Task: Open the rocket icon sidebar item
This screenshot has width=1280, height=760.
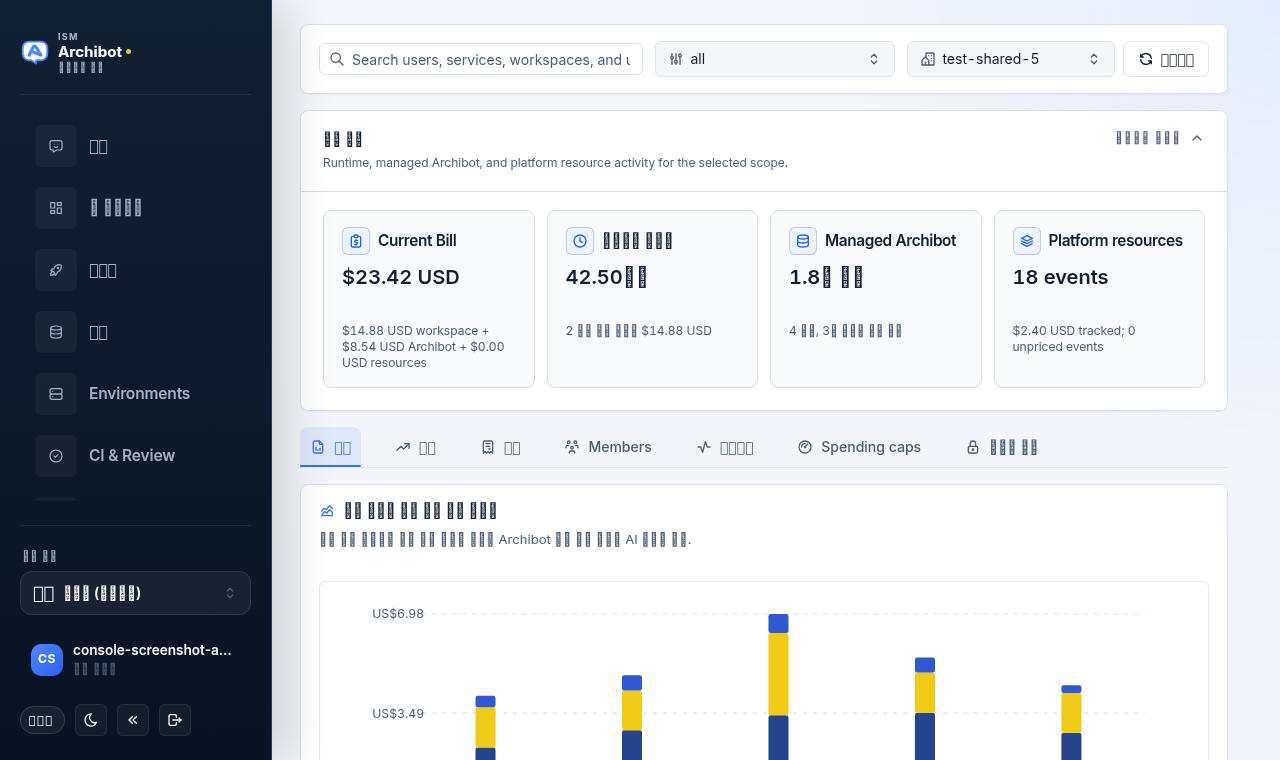Action: point(56,270)
